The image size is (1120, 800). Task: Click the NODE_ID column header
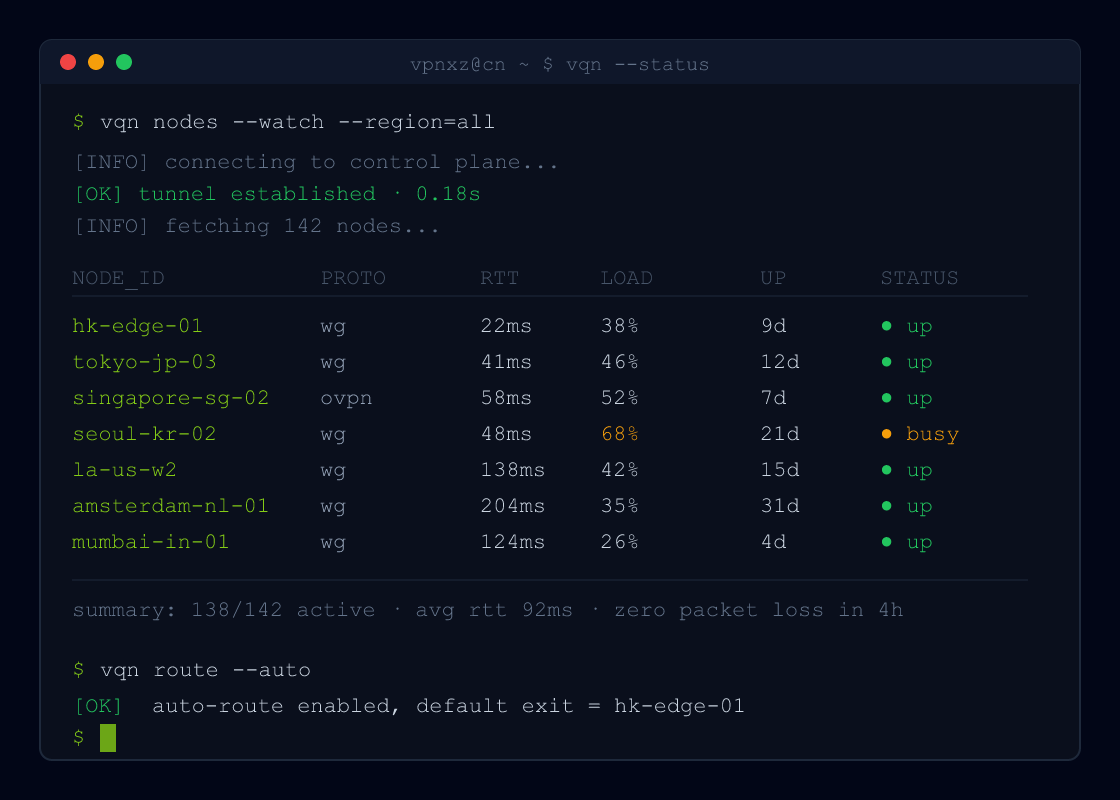click(118, 278)
